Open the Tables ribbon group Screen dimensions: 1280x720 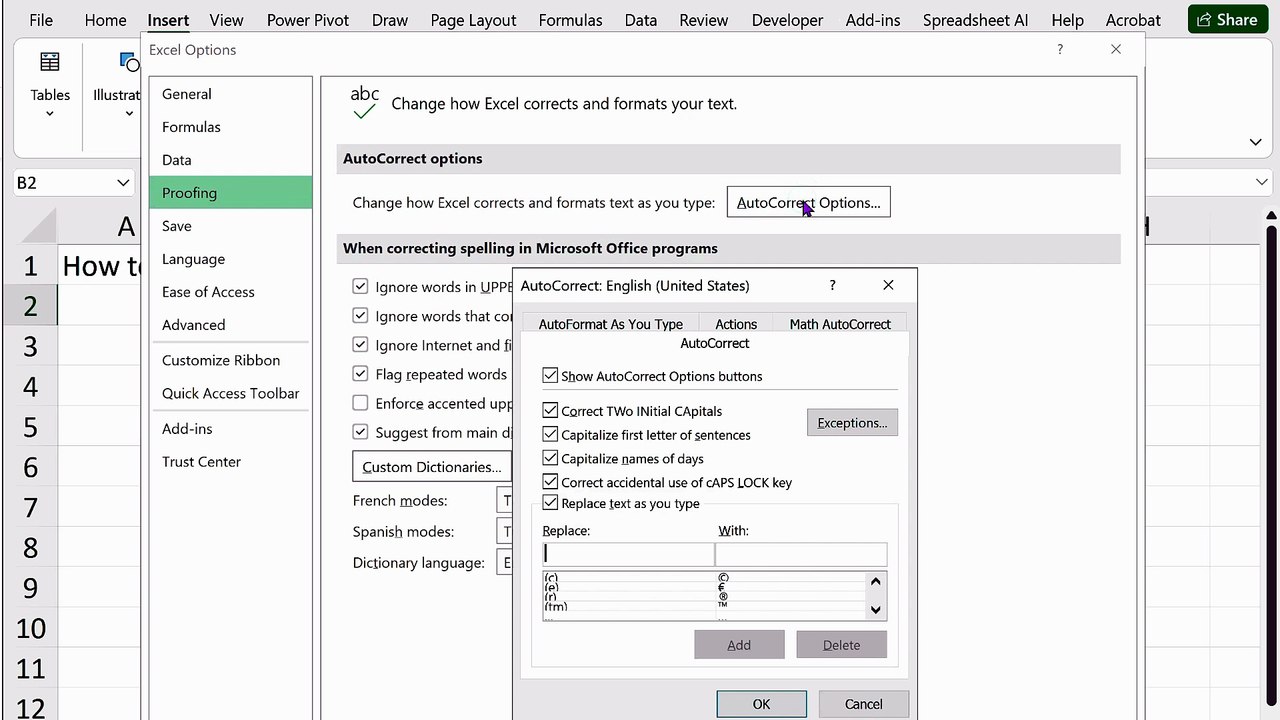point(49,85)
